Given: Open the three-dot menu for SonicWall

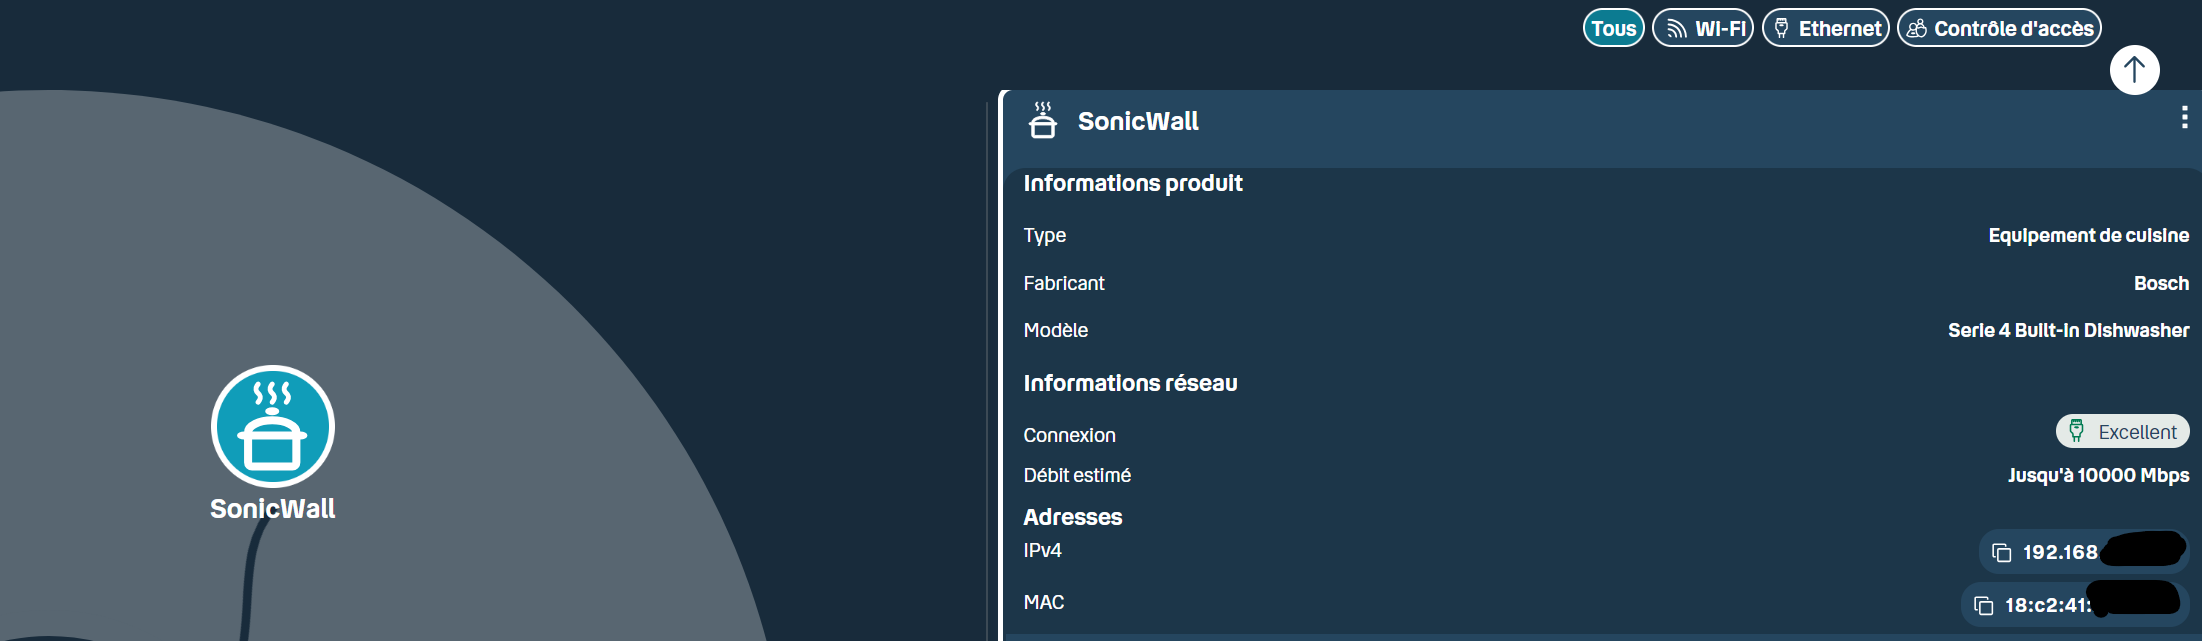Looking at the screenshot, I should point(2183,118).
